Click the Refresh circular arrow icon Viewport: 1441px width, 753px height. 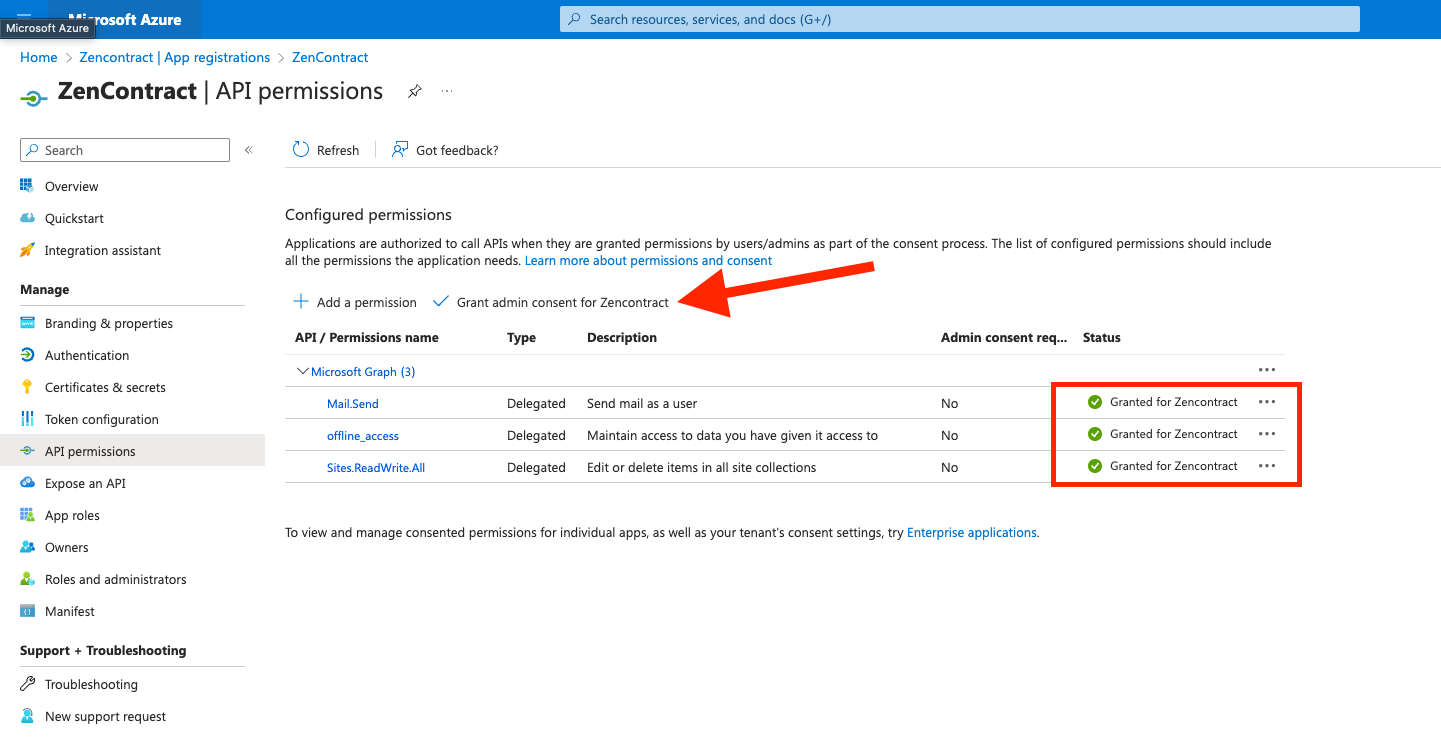(301, 150)
